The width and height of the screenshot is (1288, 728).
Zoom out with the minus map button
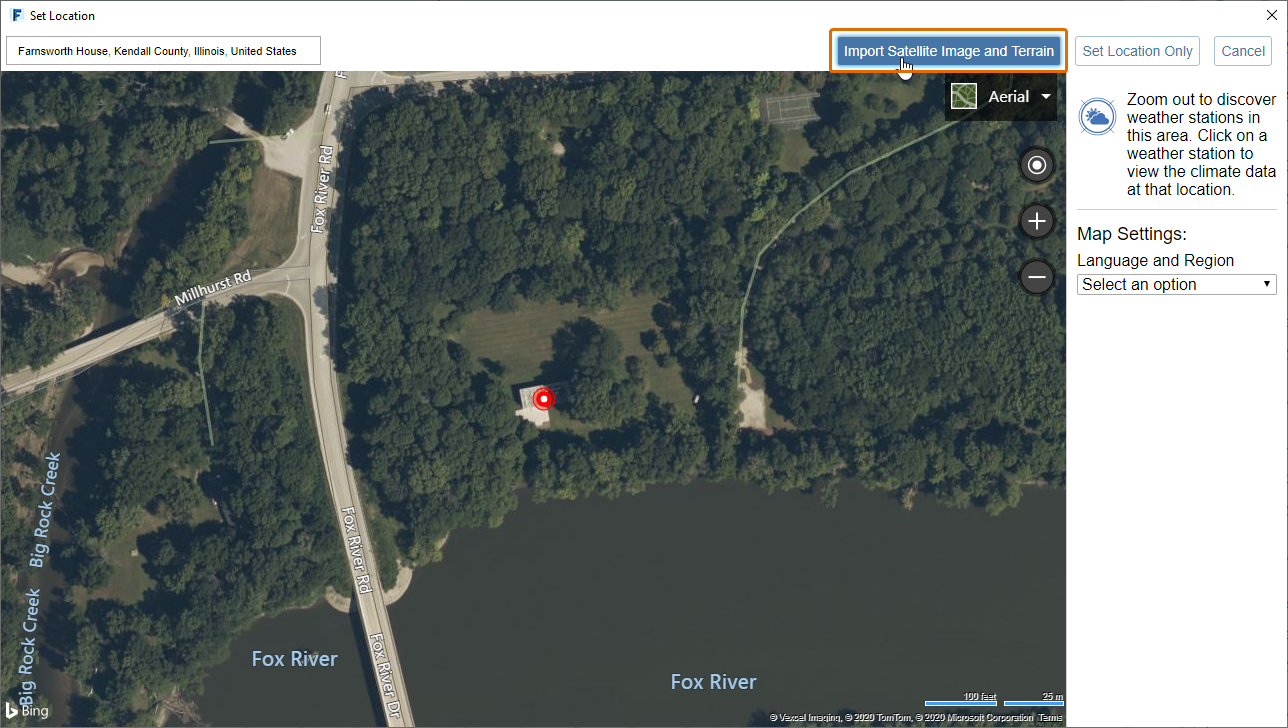point(1037,277)
